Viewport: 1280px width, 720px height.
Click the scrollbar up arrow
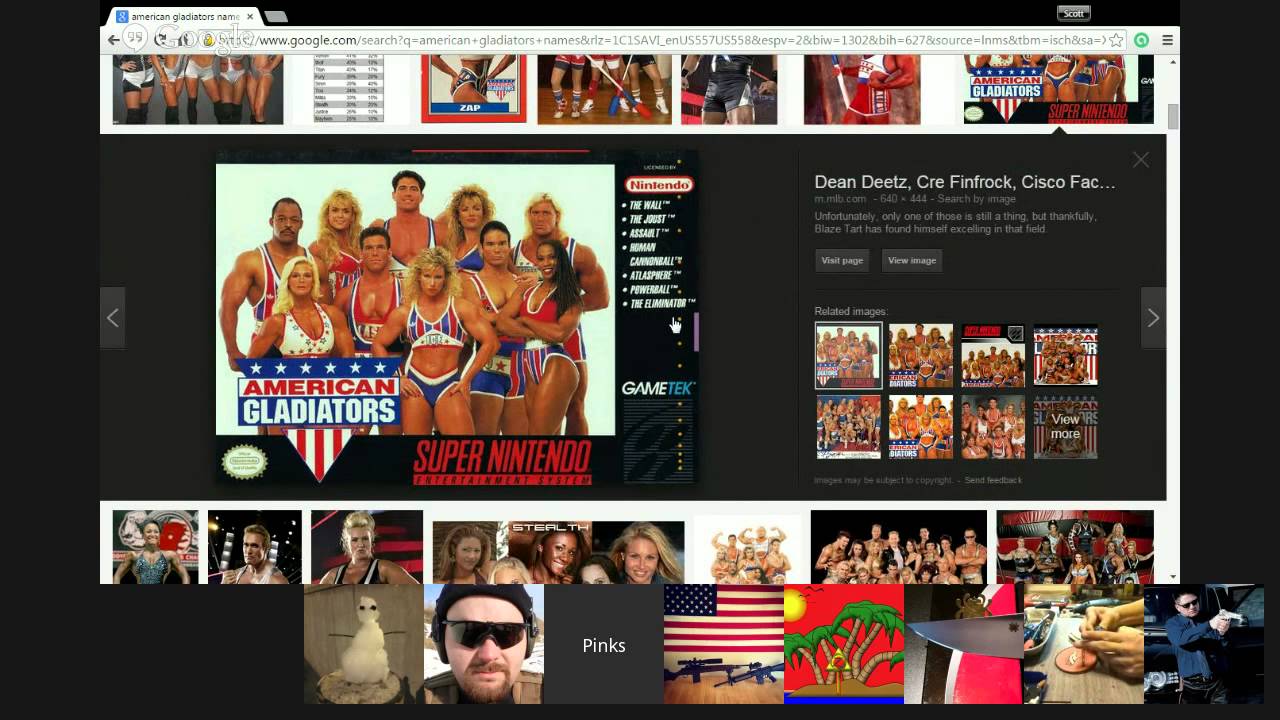click(x=1173, y=63)
